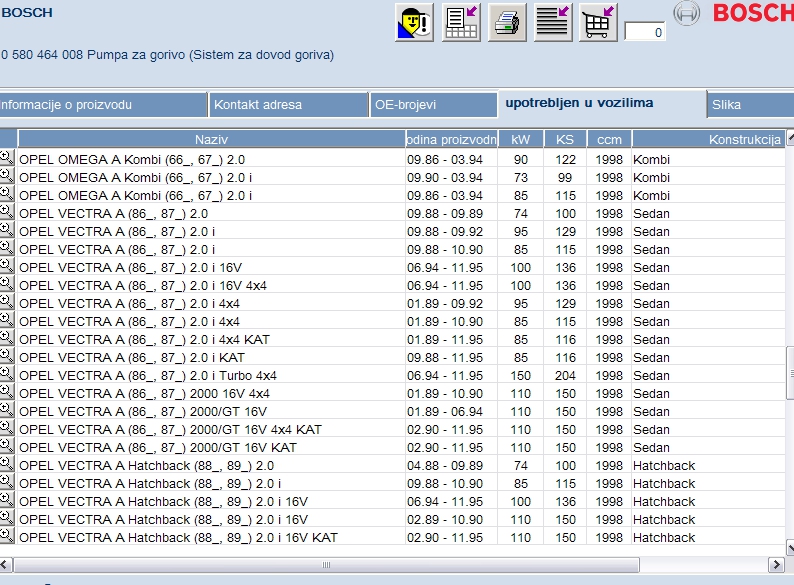Open details icon for VECTRA A 2000/GT 16V KAT
794x585 pixels.
point(7,445)
